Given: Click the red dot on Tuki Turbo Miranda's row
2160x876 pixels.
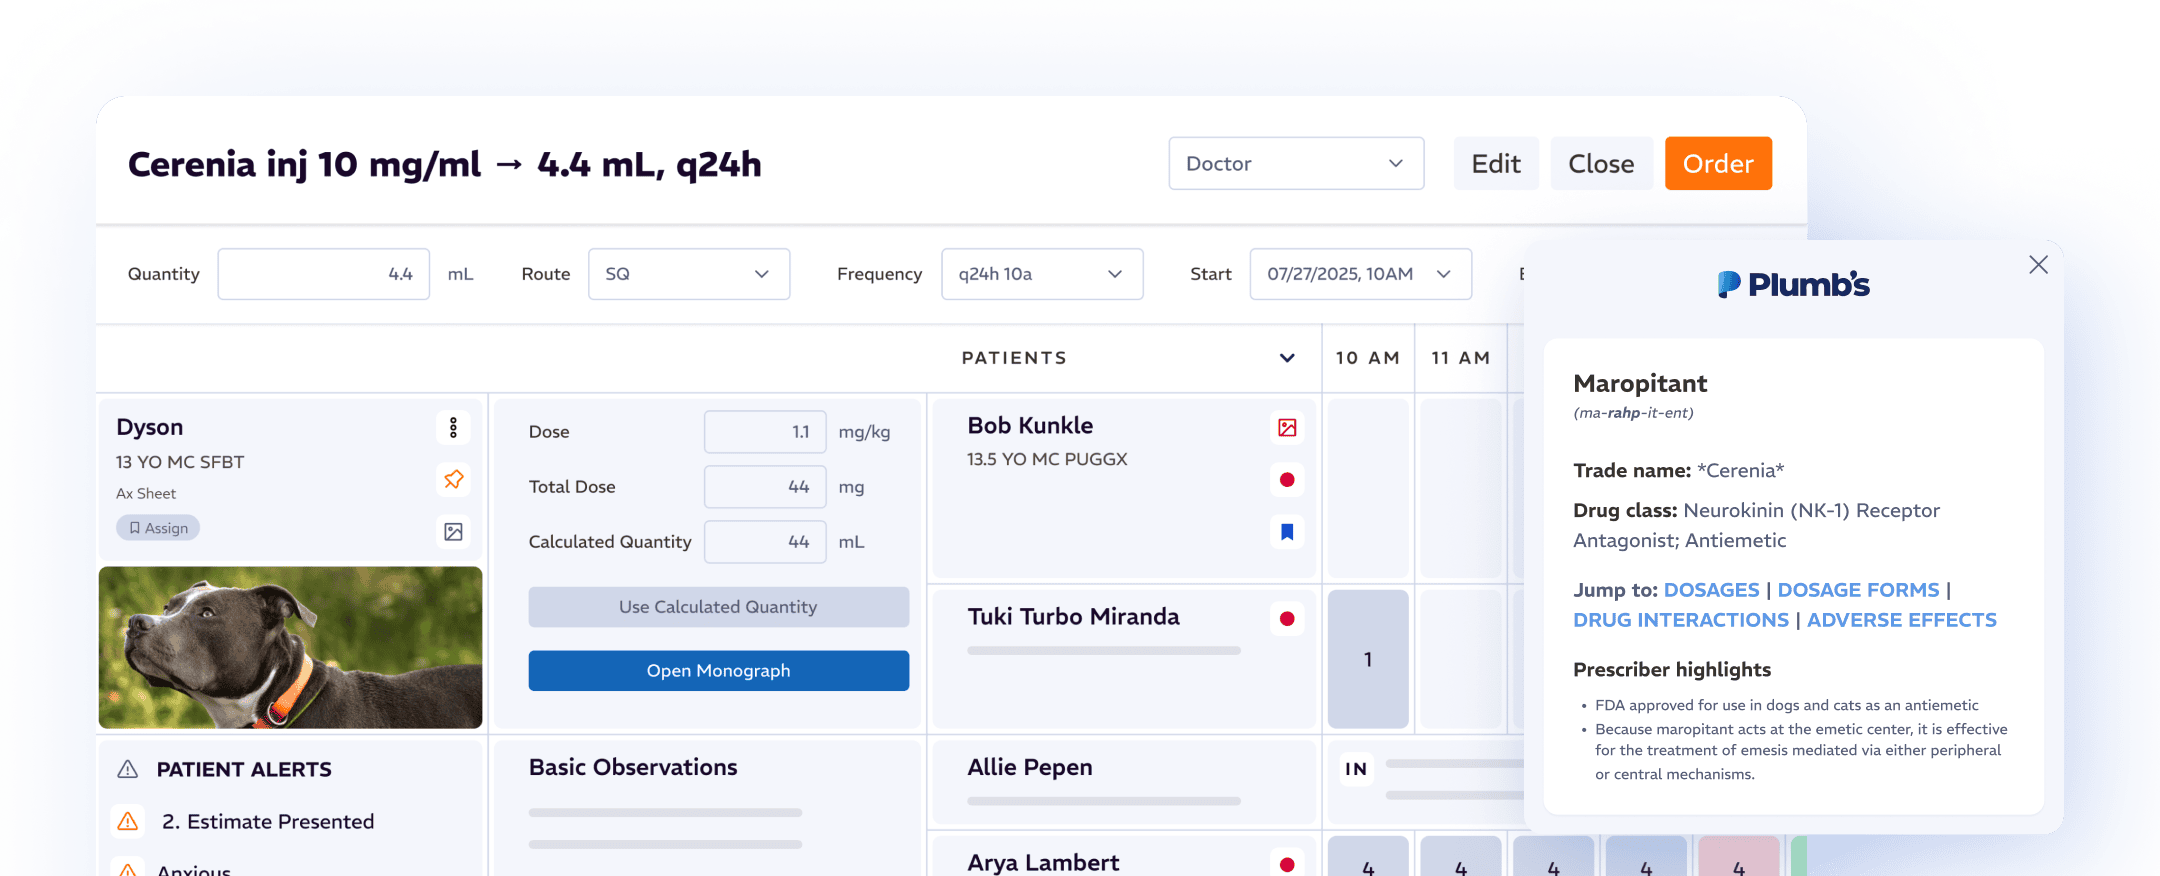Looking at the screenshot, I should click(1287, 619).
